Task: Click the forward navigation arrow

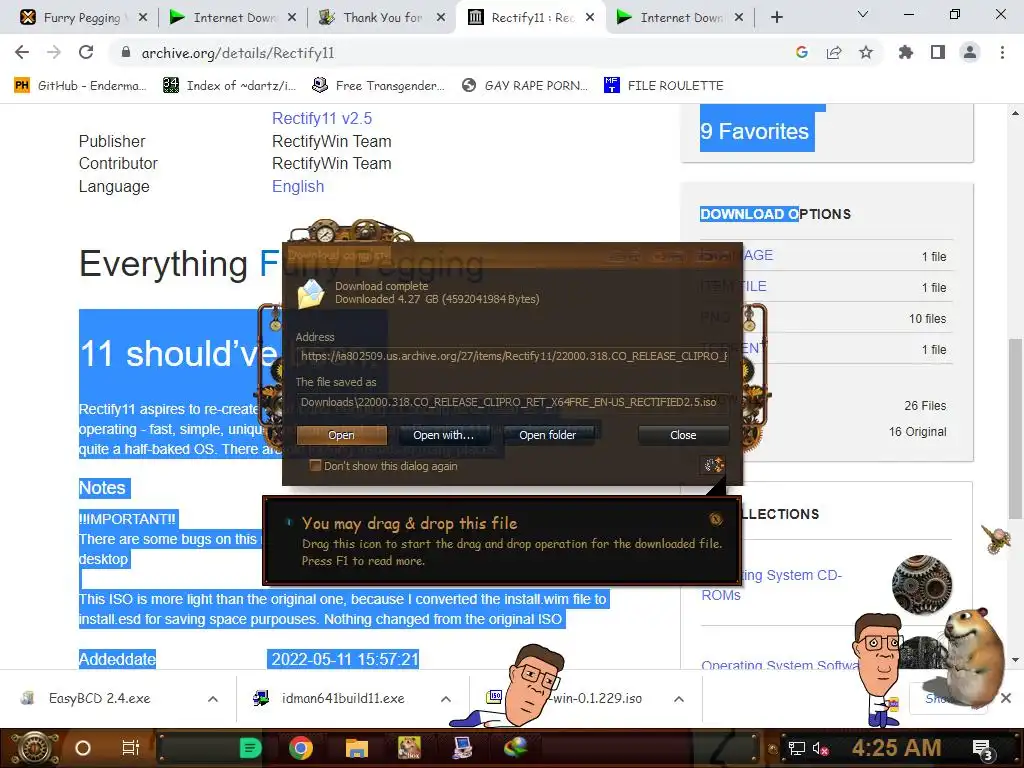Action: (x=54, y=52)
